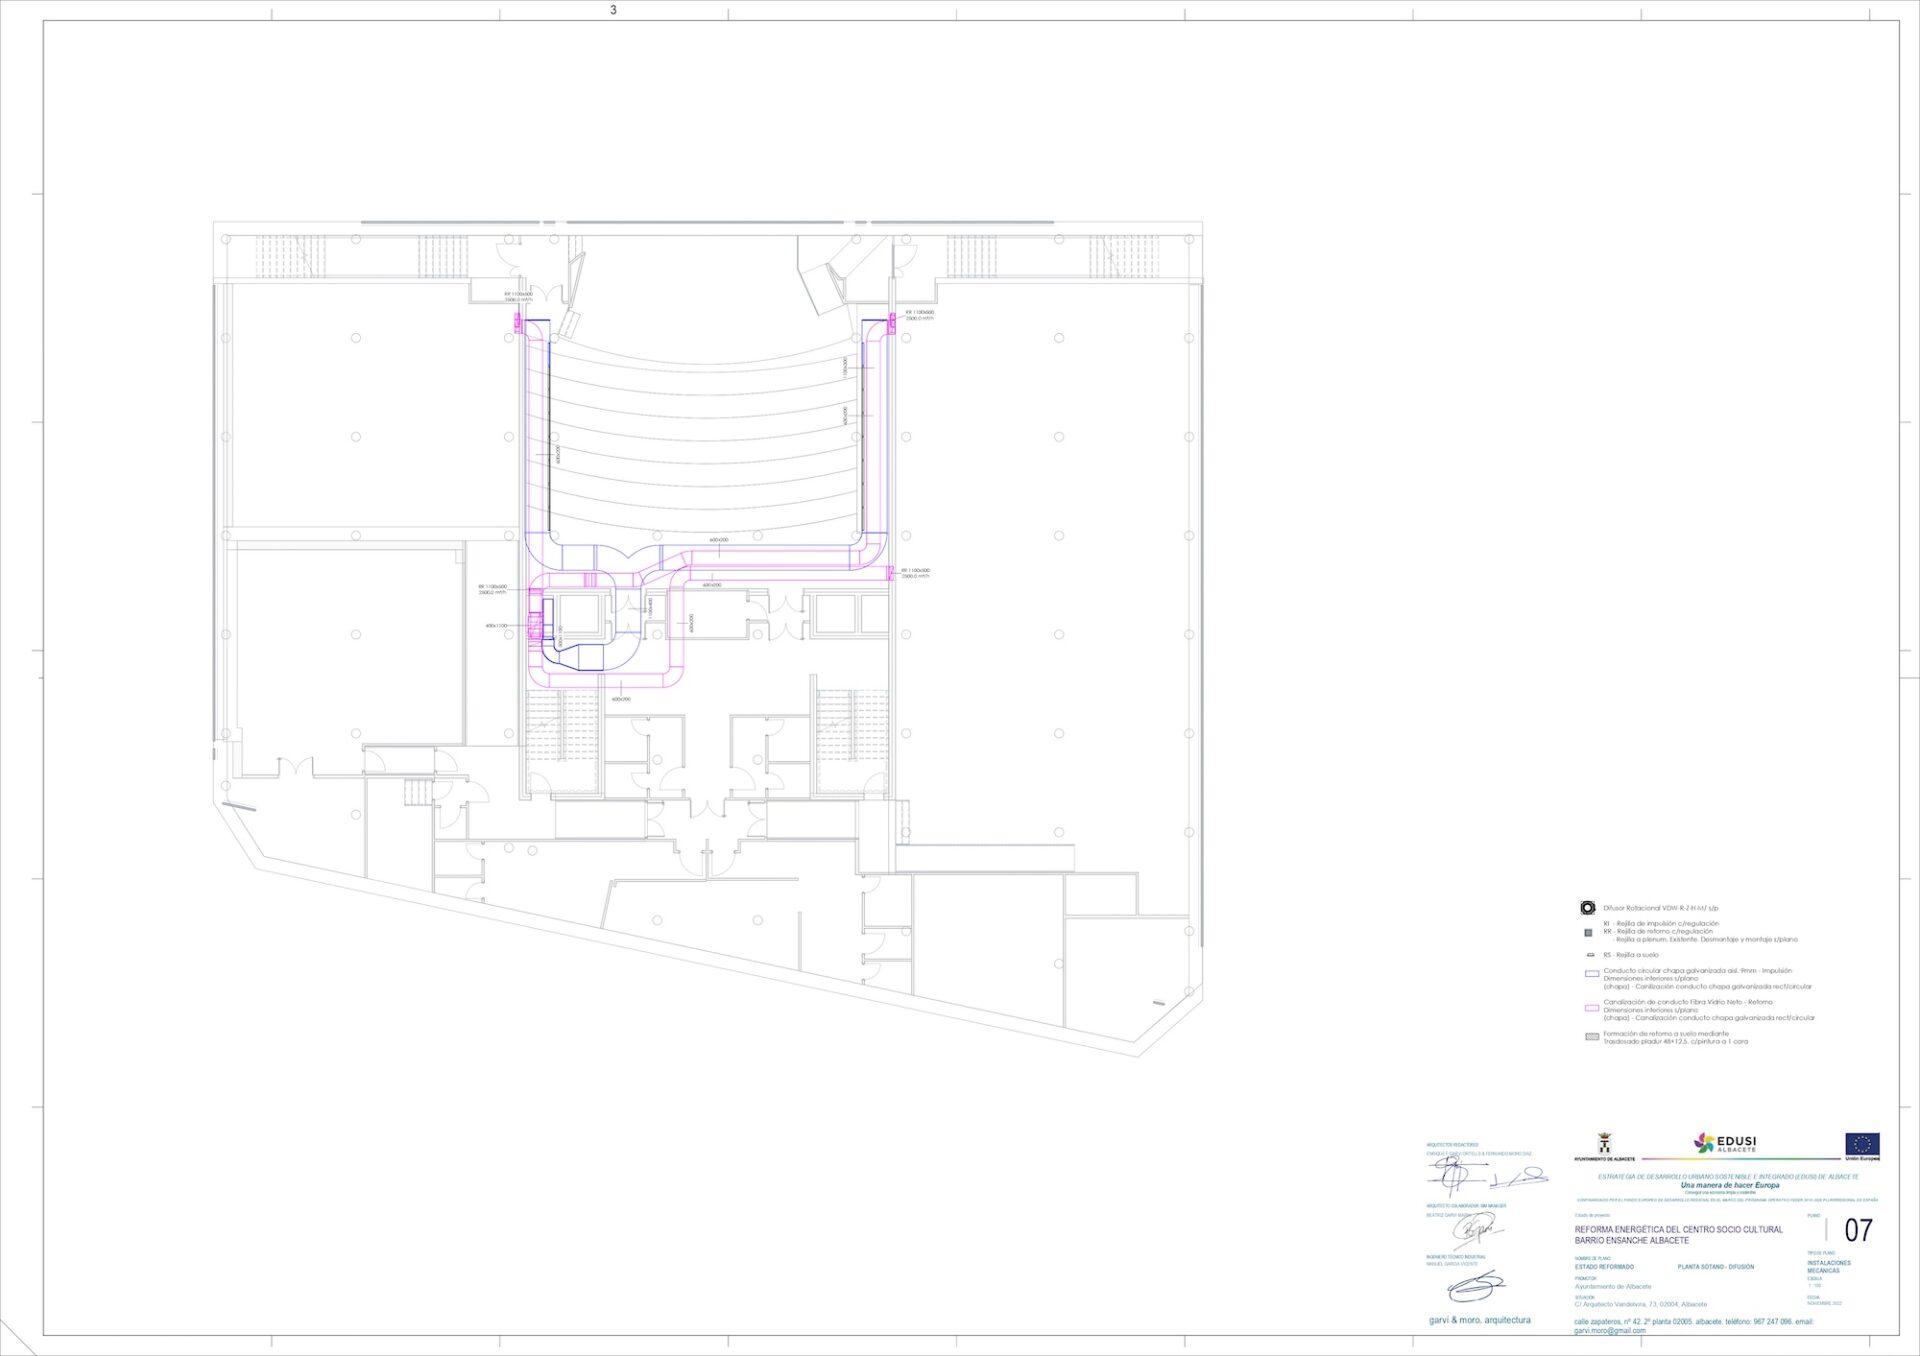
Task: Click the Una manera de hacer Europa slogan
Action: 1728,1185
